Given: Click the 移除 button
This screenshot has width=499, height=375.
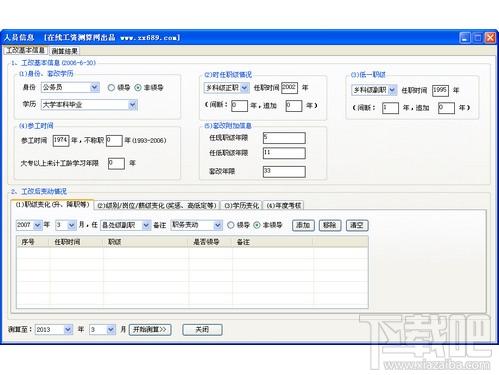Looking at the screenshot, I should pos(330,225).
